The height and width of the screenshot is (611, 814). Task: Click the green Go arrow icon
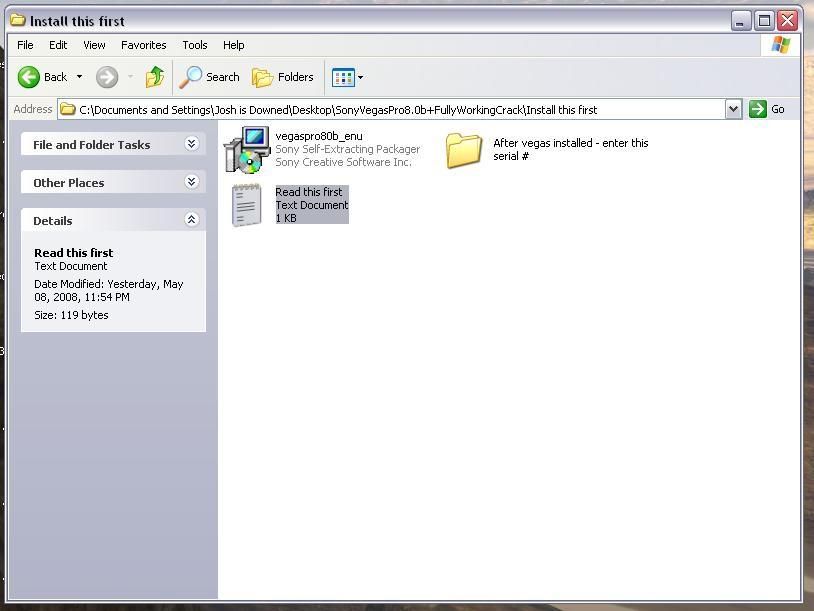tap(758, 109)
